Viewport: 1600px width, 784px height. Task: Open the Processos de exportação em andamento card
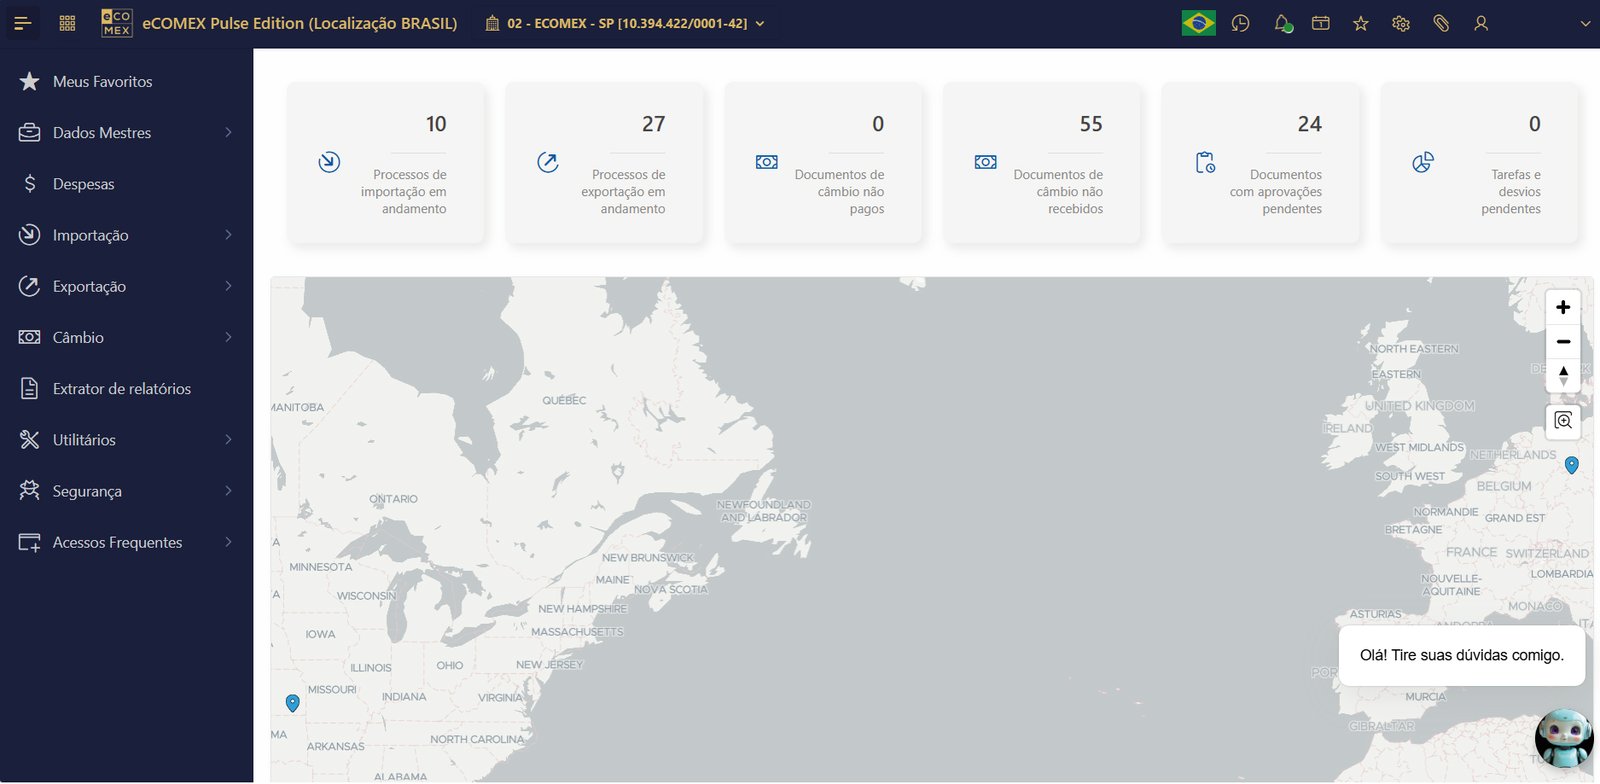tap(604, 164)
